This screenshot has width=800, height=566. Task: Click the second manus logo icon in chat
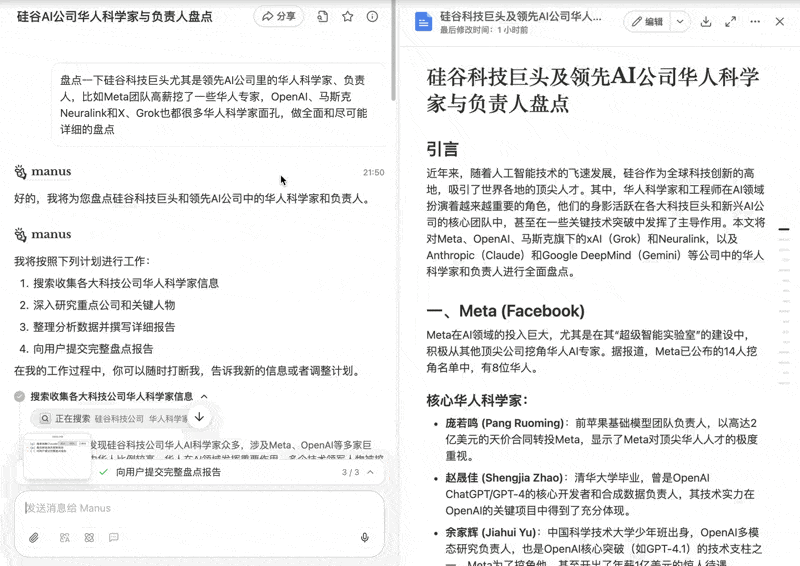pos(20,235)
